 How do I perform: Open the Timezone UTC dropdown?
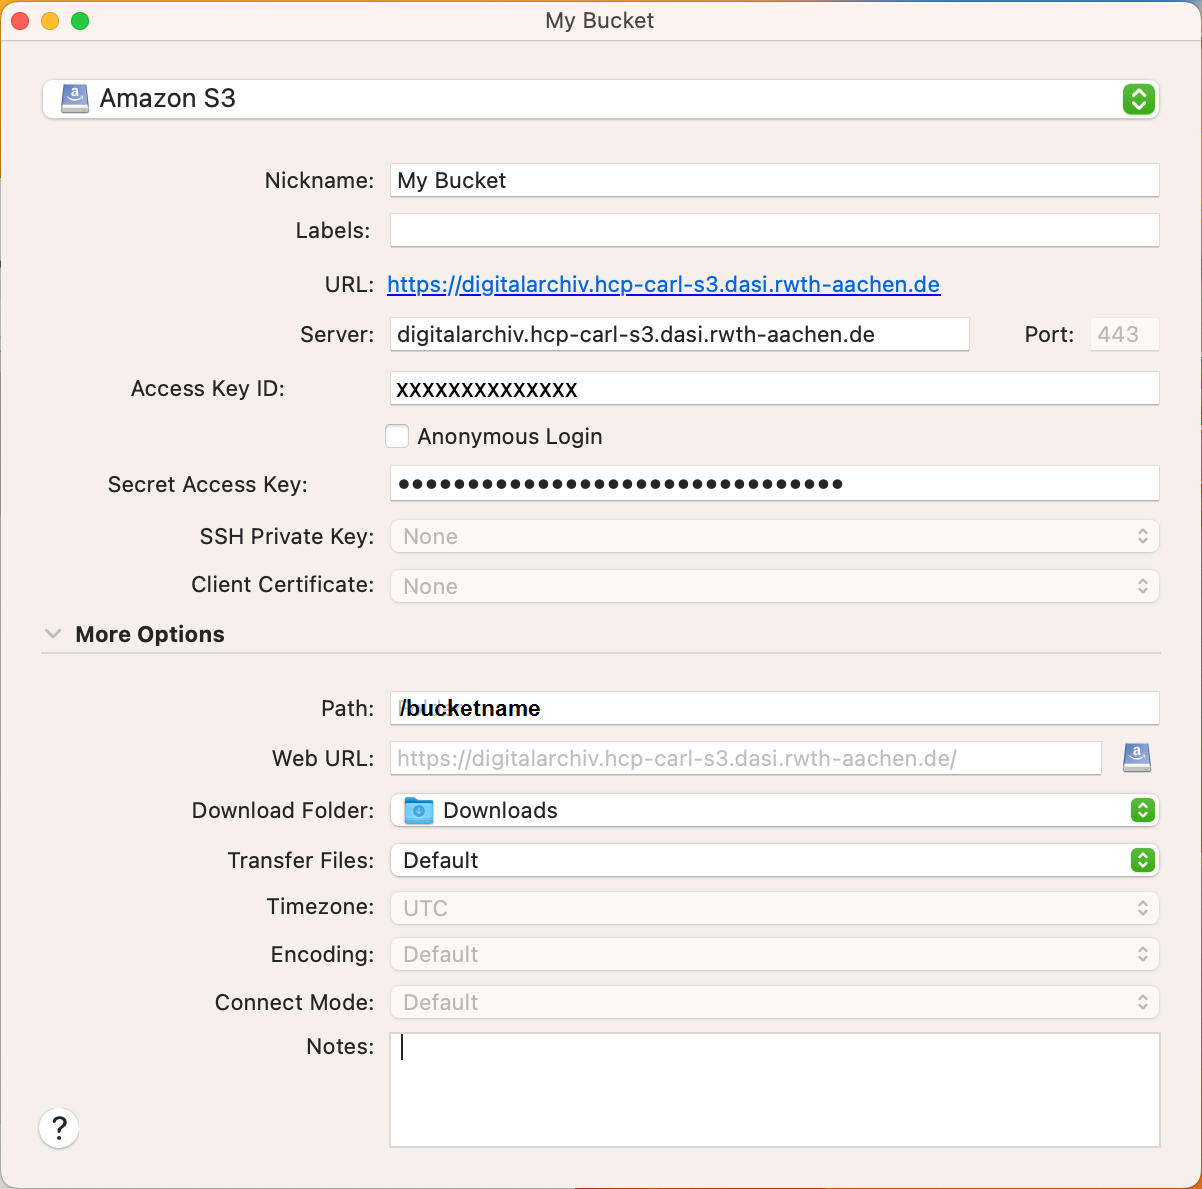[x=774, y=908]
